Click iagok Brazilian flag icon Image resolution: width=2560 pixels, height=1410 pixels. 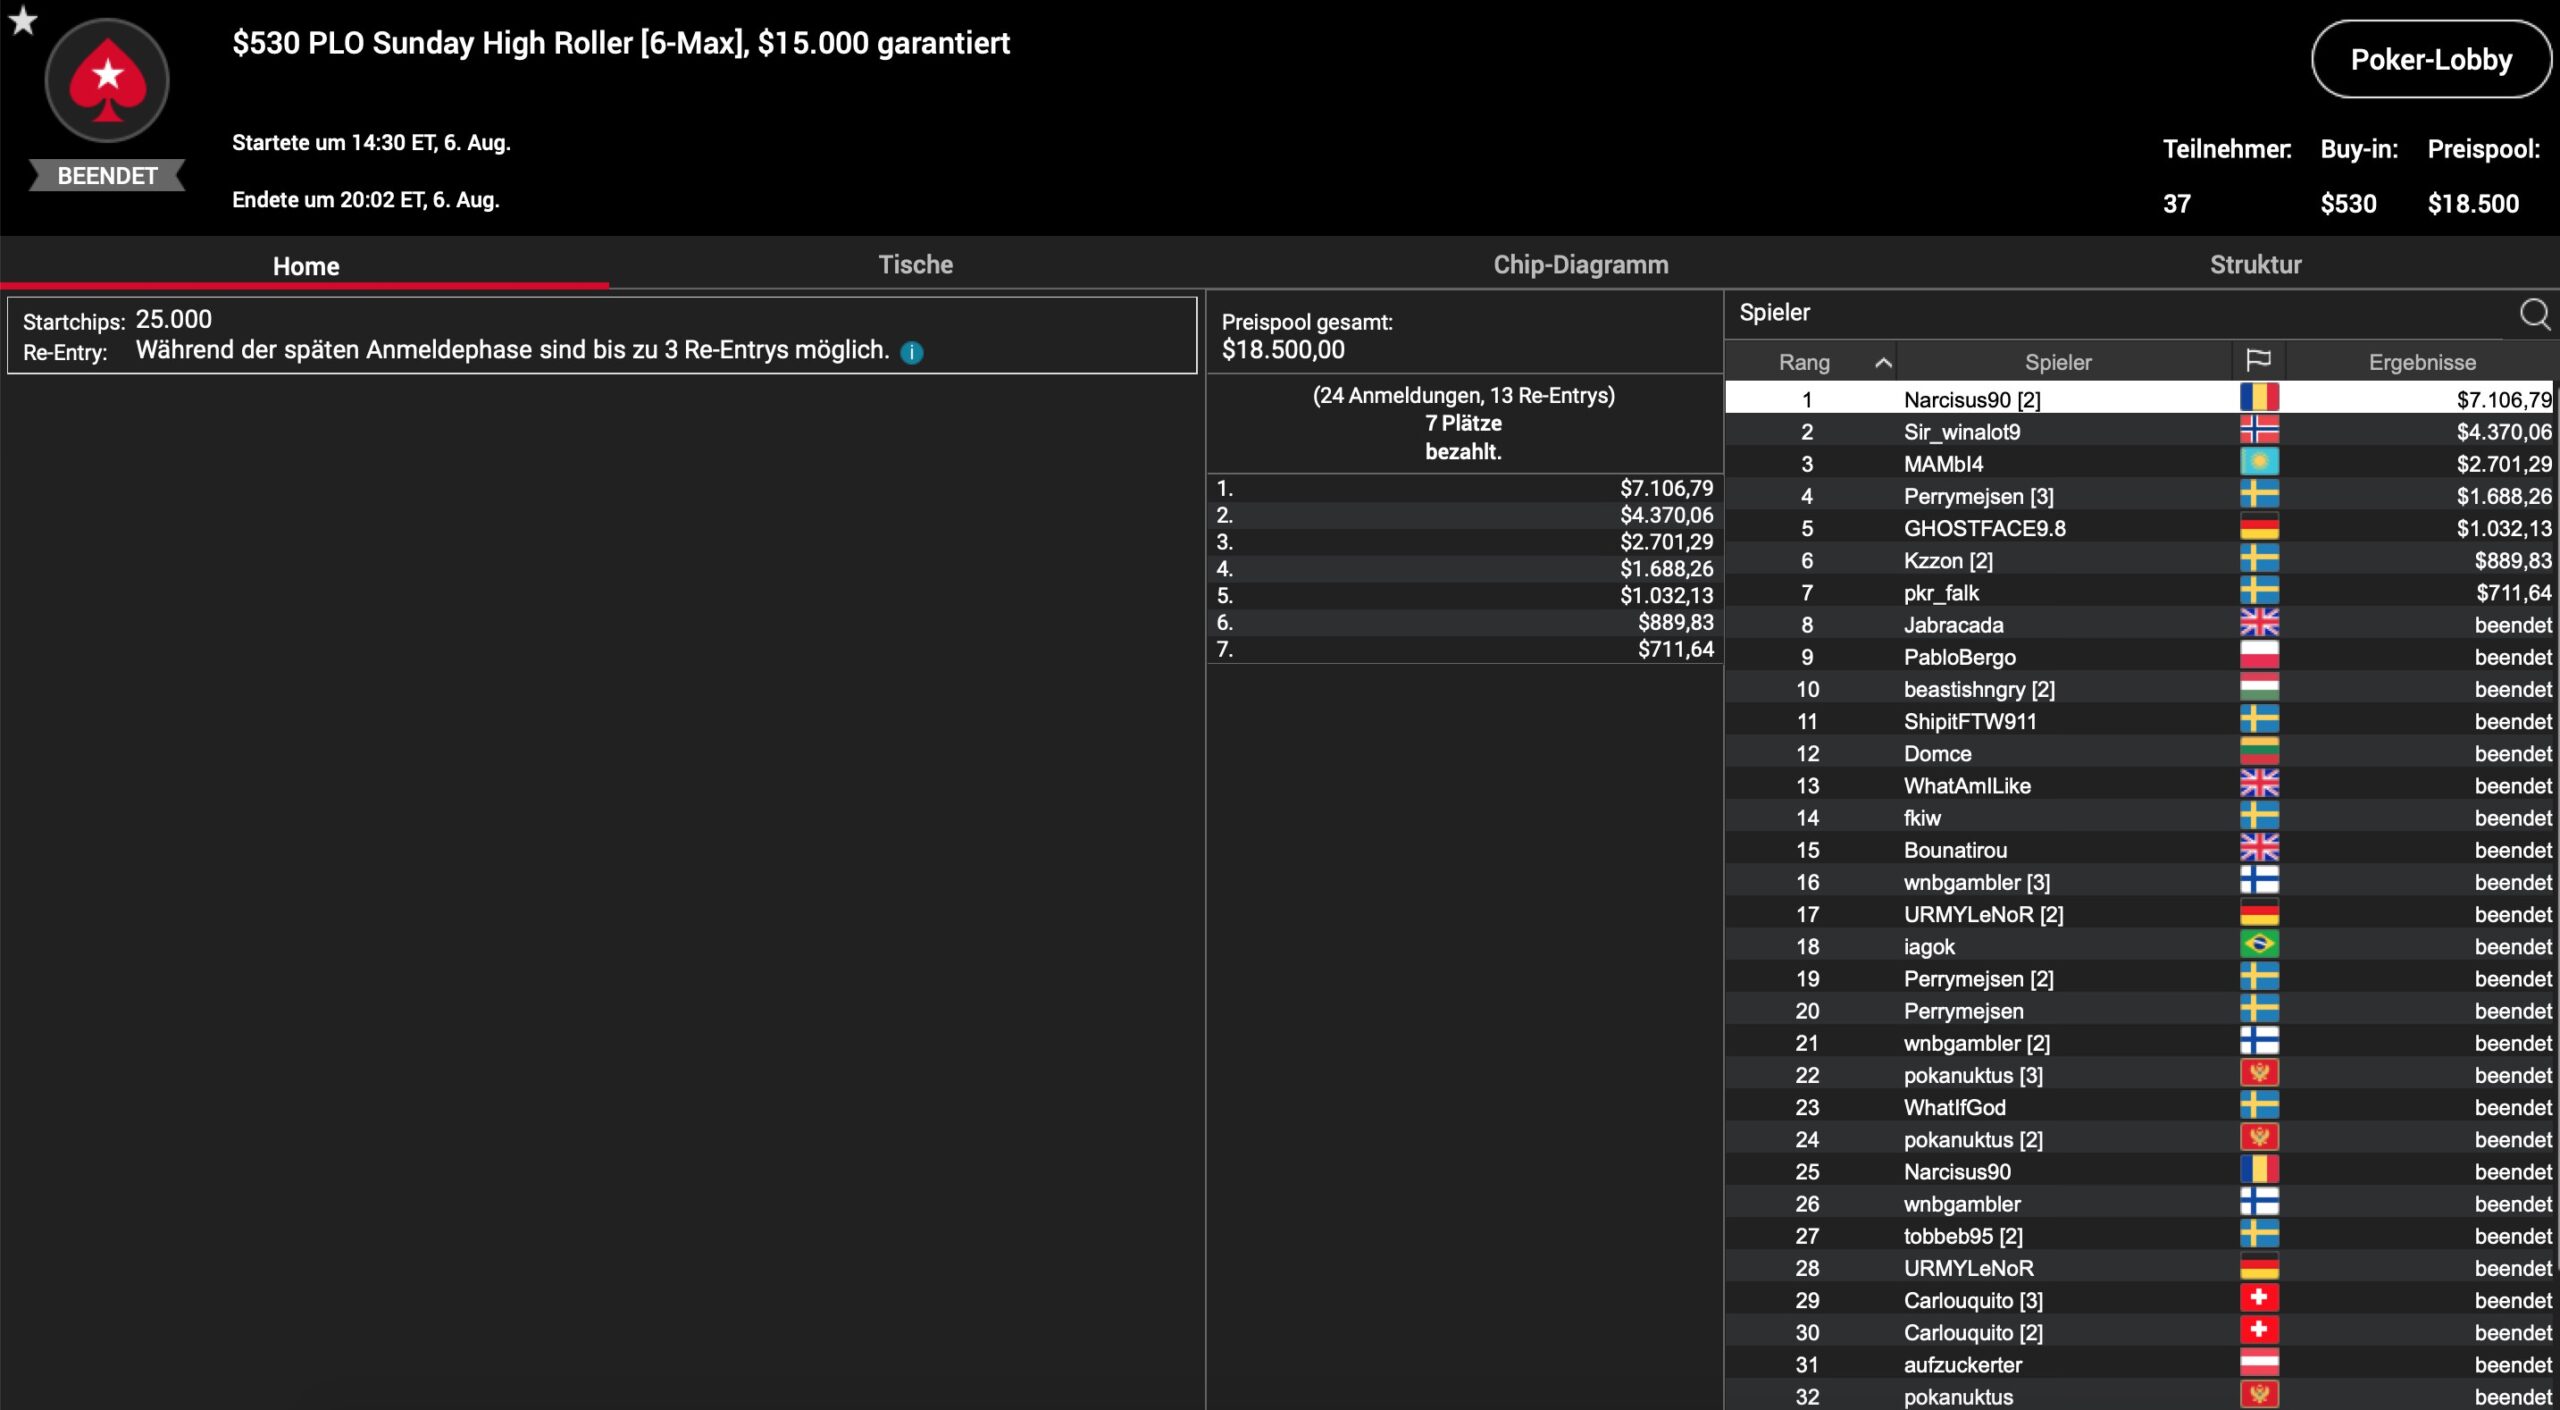click(x=2259, y=945)
